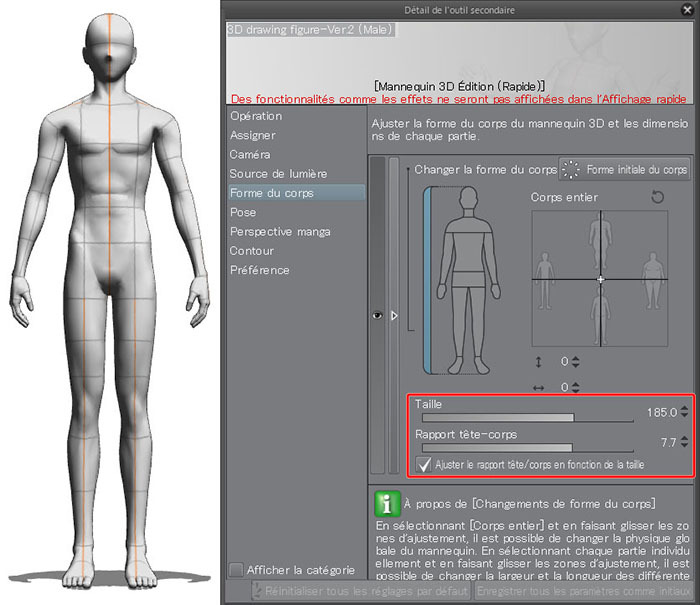Adjust vertical body value stepper
700x605 pixels.
pos(575,362)
